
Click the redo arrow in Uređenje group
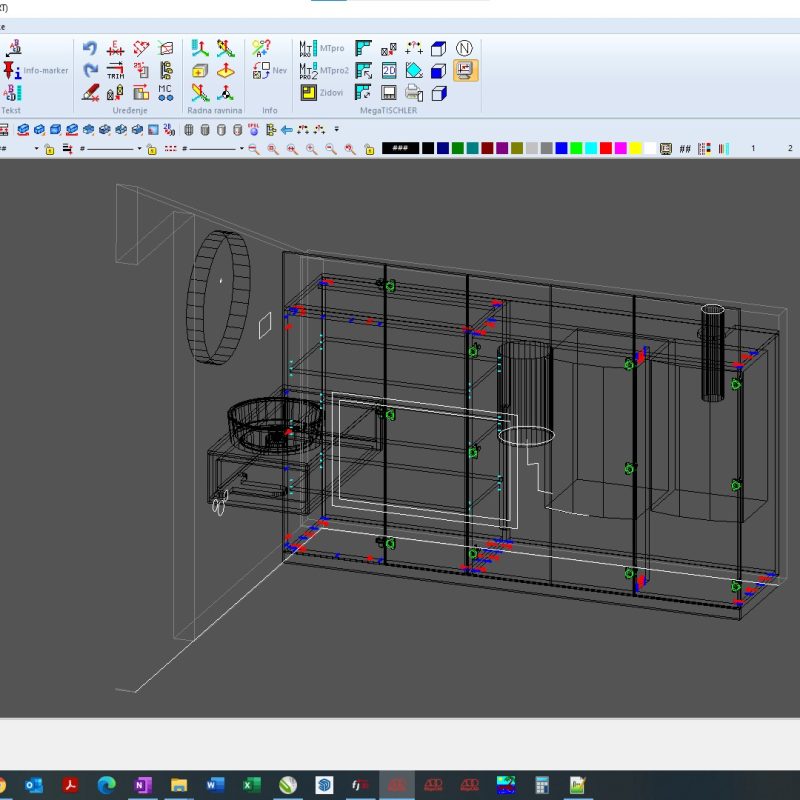pyautogui.click(x=90, y=70)
